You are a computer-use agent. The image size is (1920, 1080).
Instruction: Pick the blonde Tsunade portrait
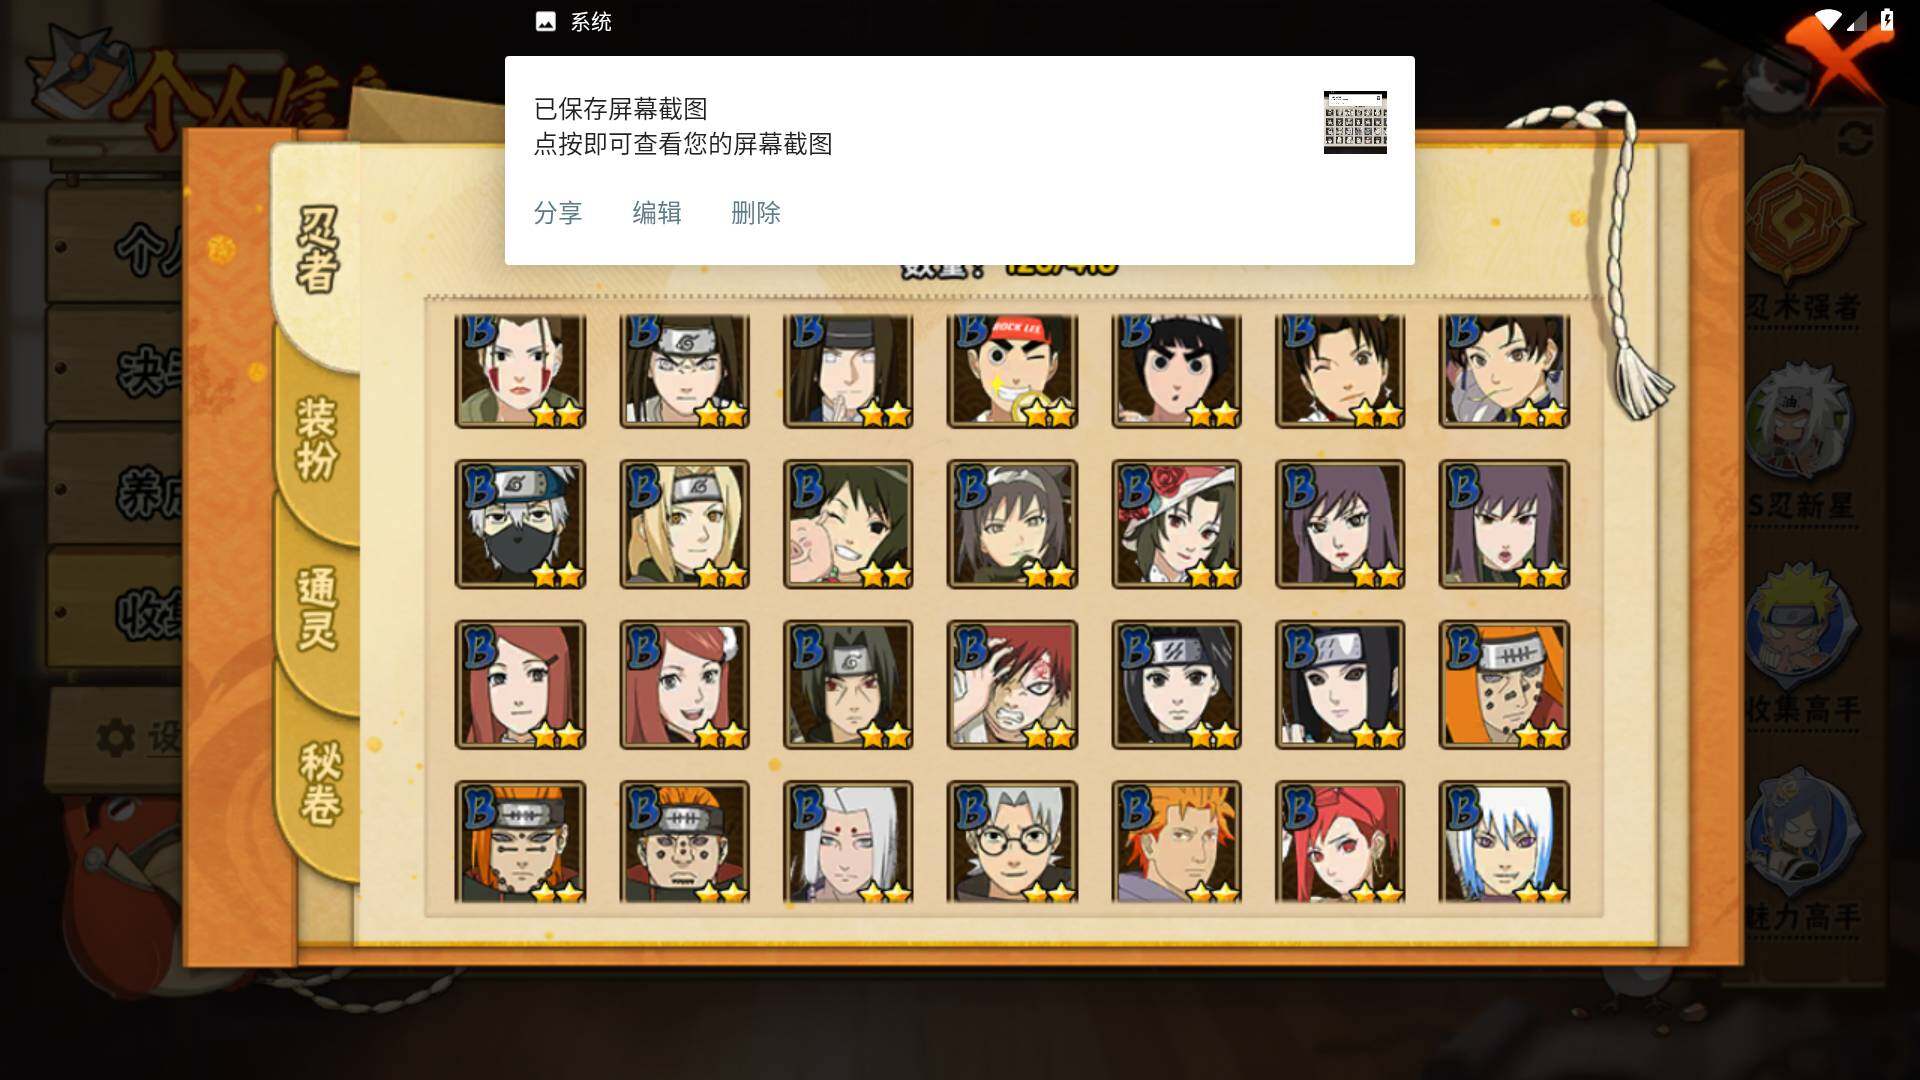click(x=684, y=524)
